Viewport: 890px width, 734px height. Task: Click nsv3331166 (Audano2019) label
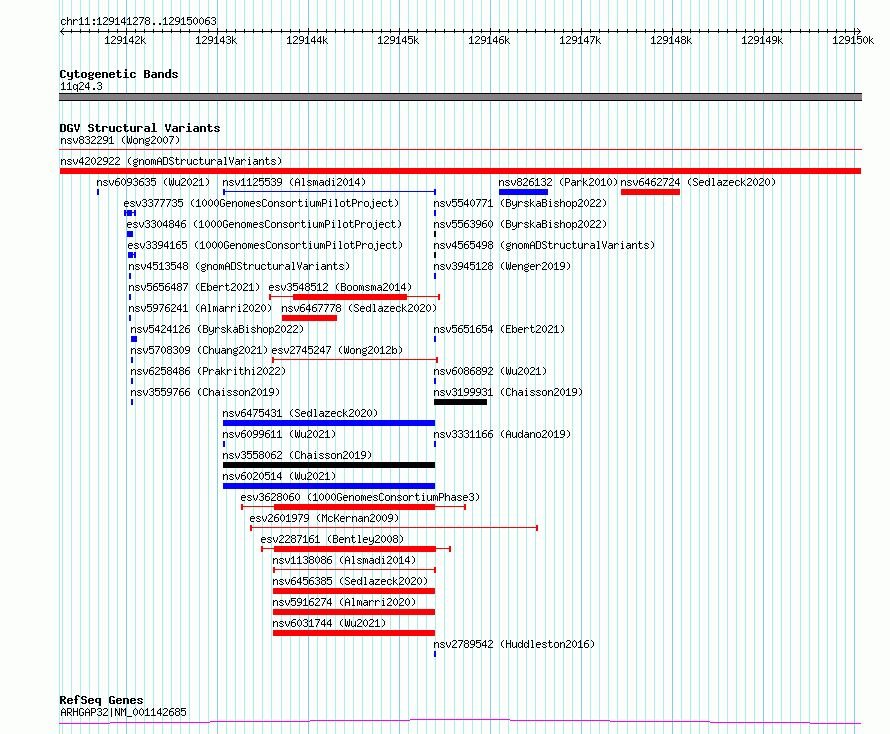tap(502, 434)
